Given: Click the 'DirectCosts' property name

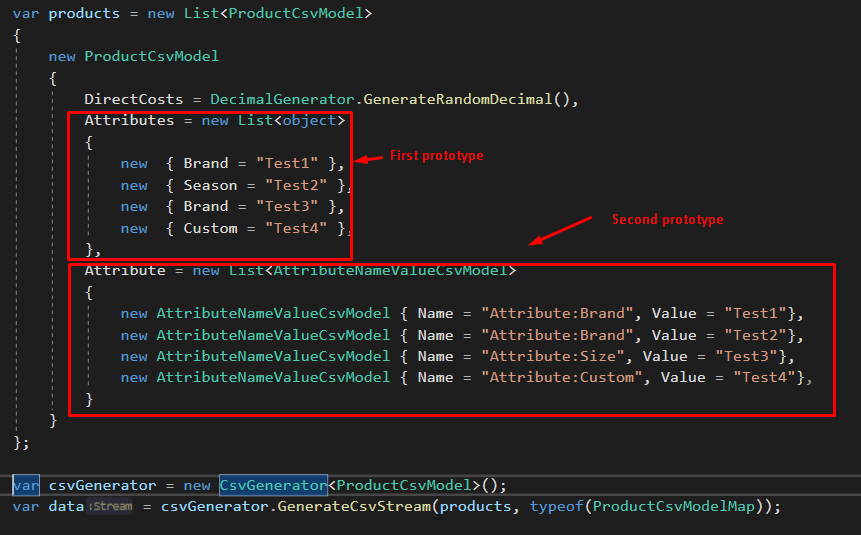Looking at the screenshot, I should coord(133,99).
